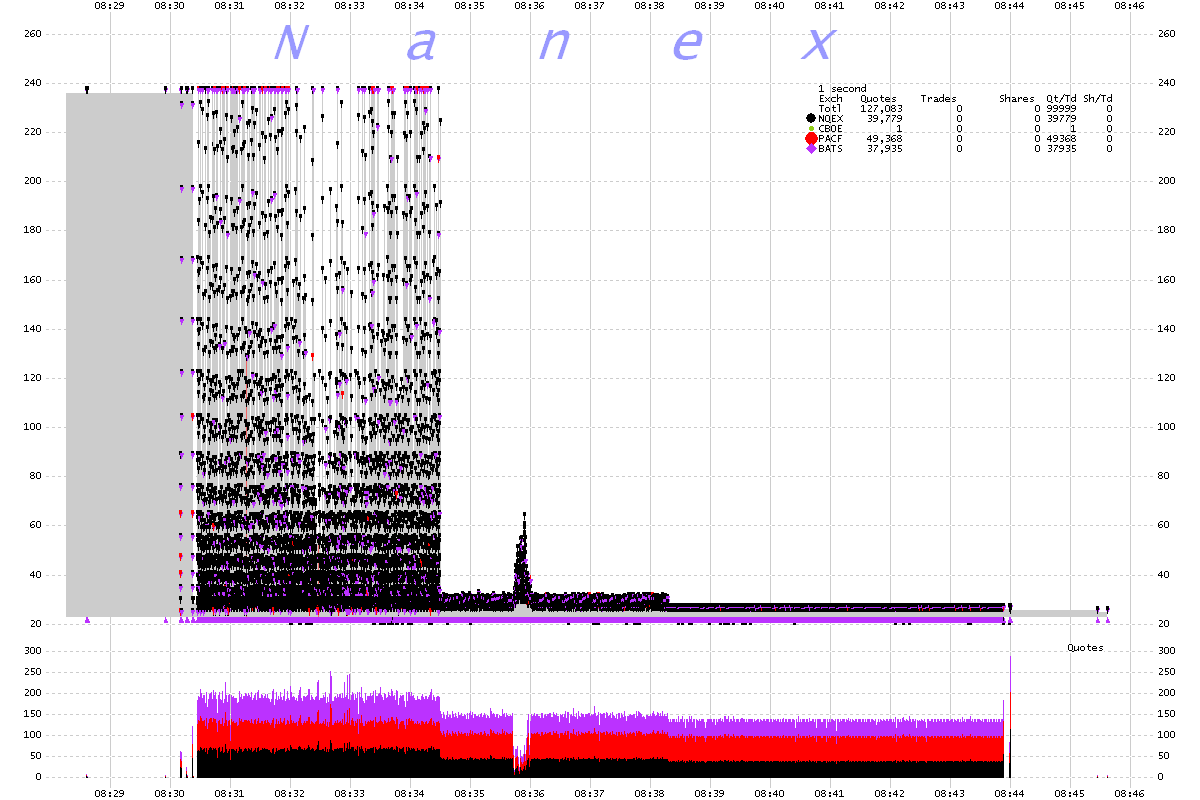Select the "NQEX" exchange name
This screenshot has height=800, width=1200.
point(830,119)
